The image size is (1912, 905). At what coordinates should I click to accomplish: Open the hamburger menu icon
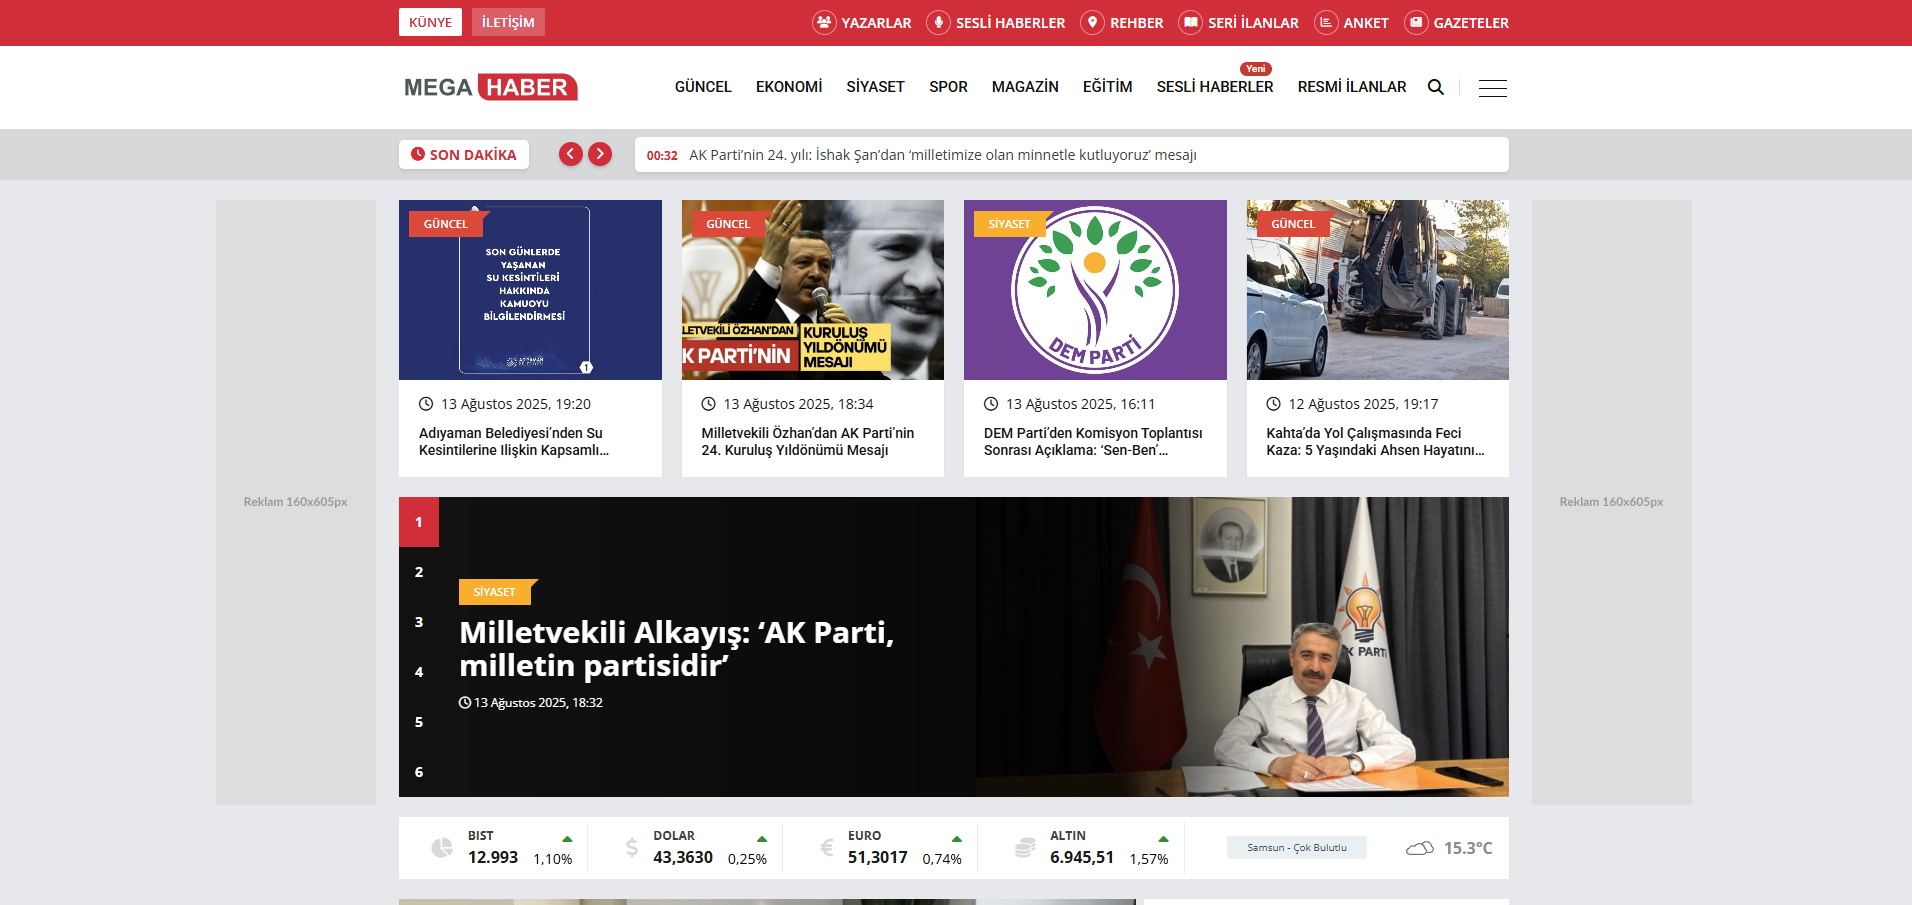pyautogui.click(x=1493, y=88)
